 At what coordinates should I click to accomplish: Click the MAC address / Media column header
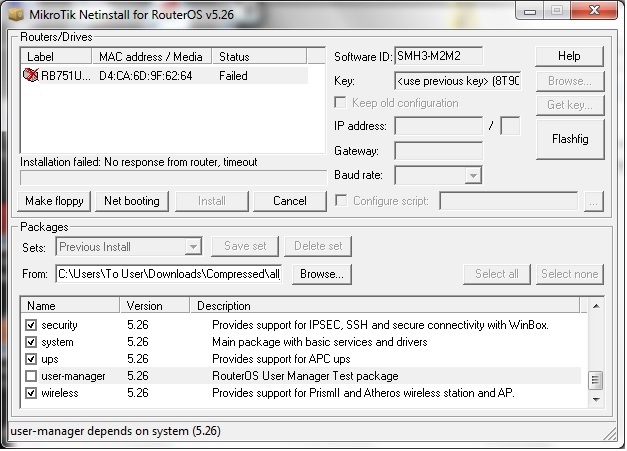[x=152, y=57]
